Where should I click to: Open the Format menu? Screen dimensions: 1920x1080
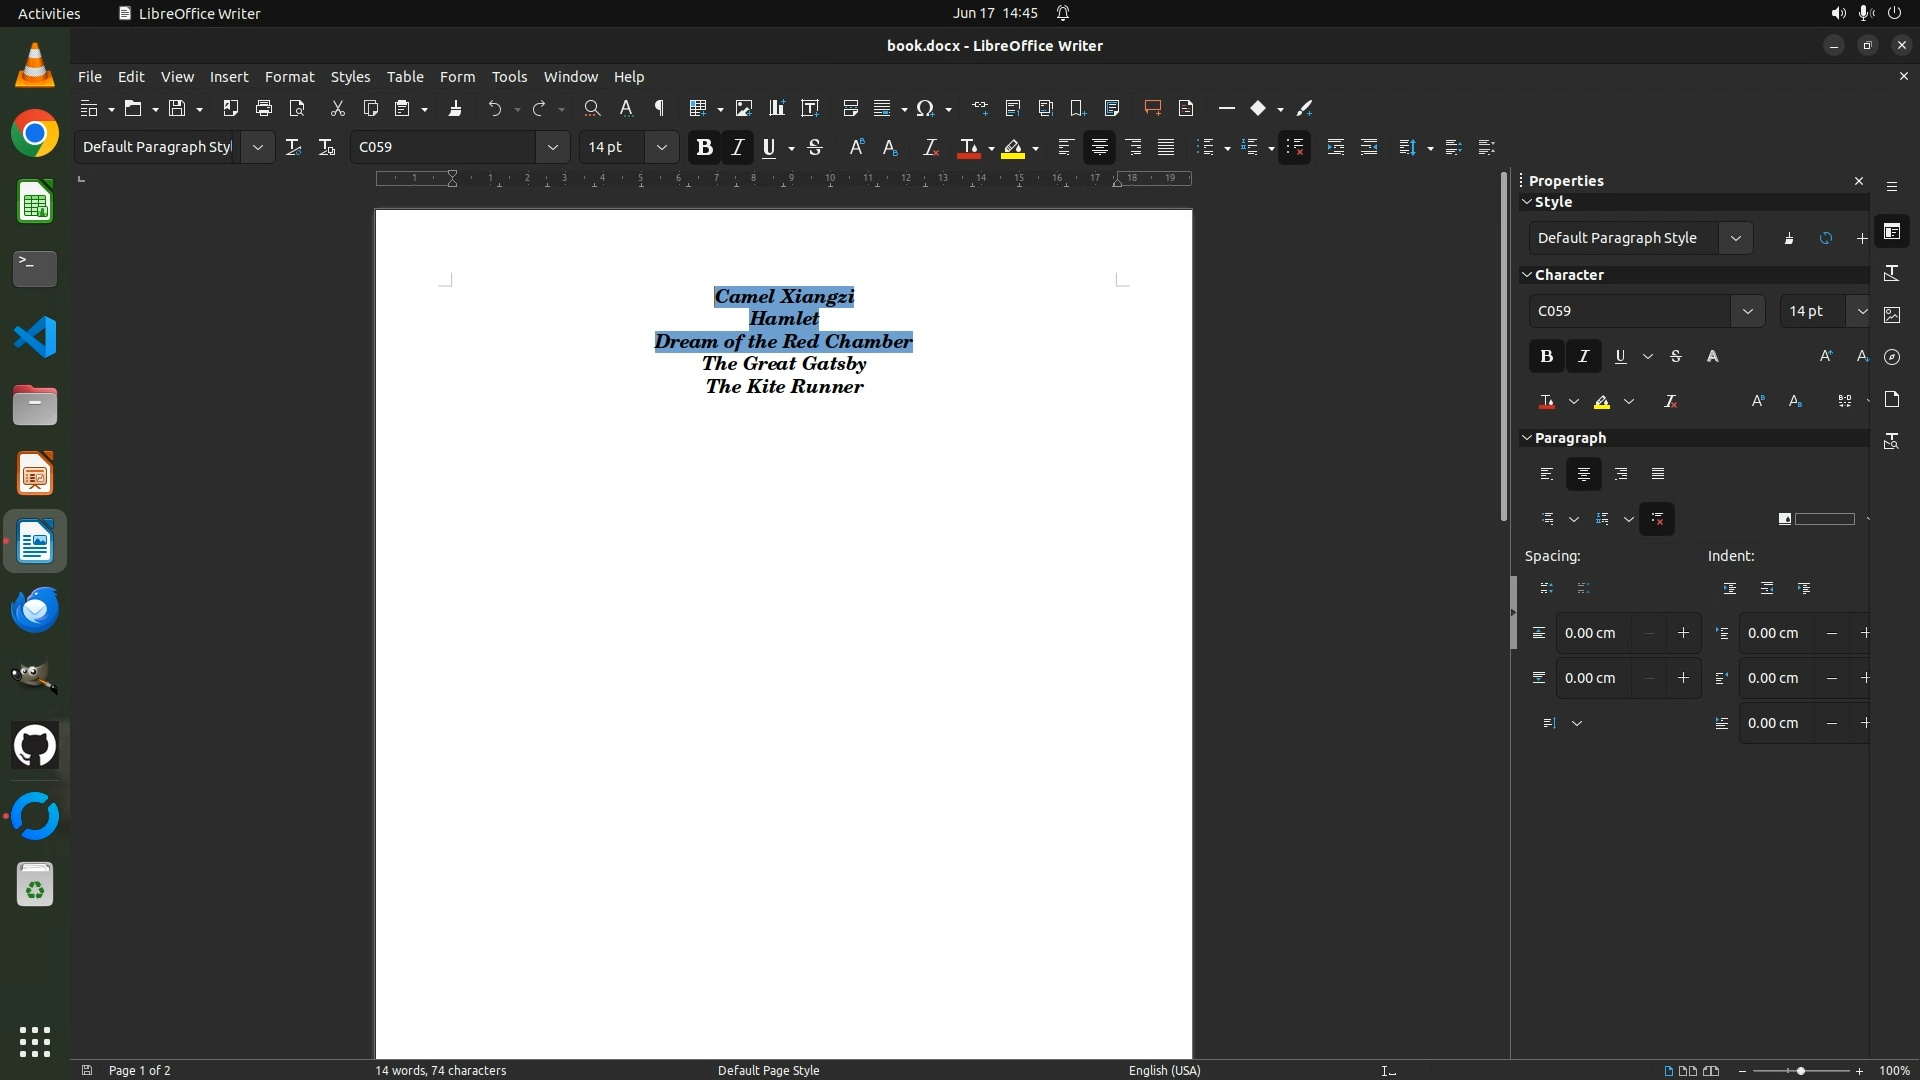289,77
